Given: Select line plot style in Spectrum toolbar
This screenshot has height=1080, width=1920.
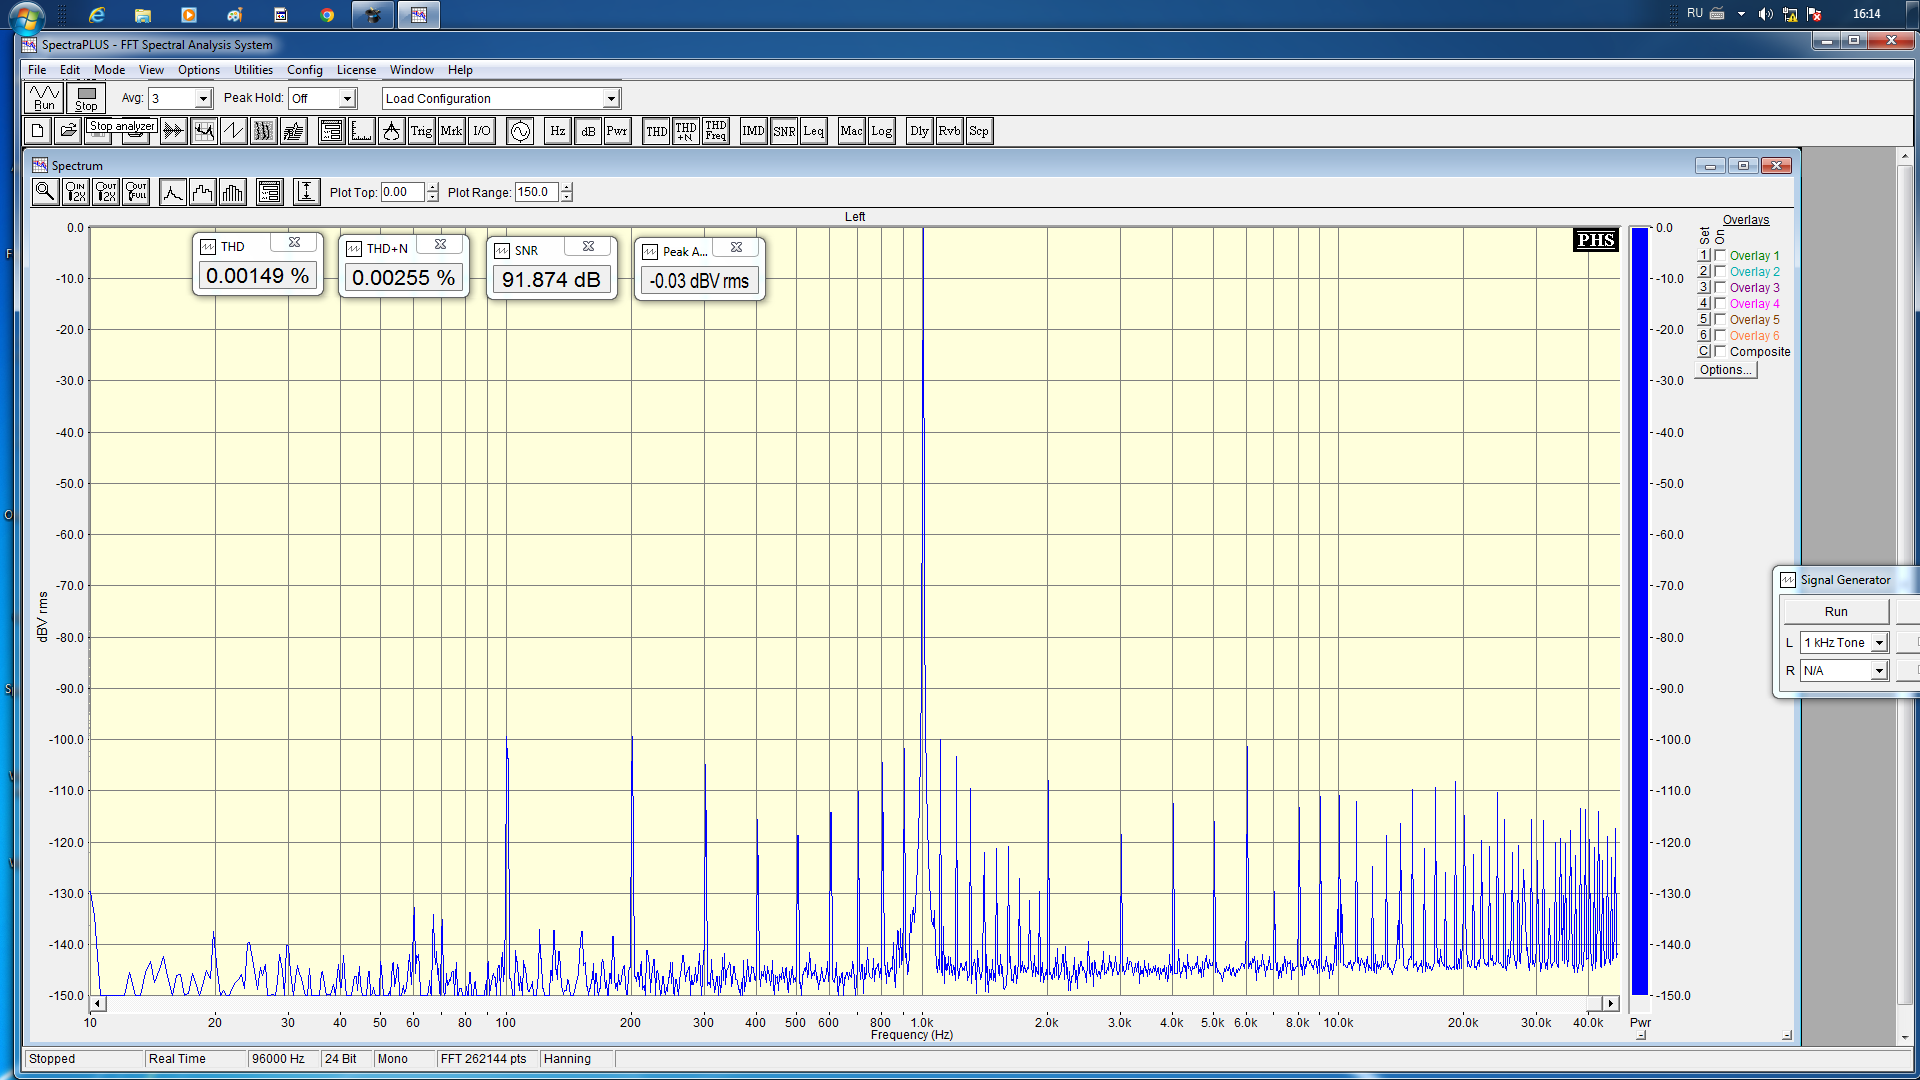Looking at the screenshot, I should click(x=173, y=192).
